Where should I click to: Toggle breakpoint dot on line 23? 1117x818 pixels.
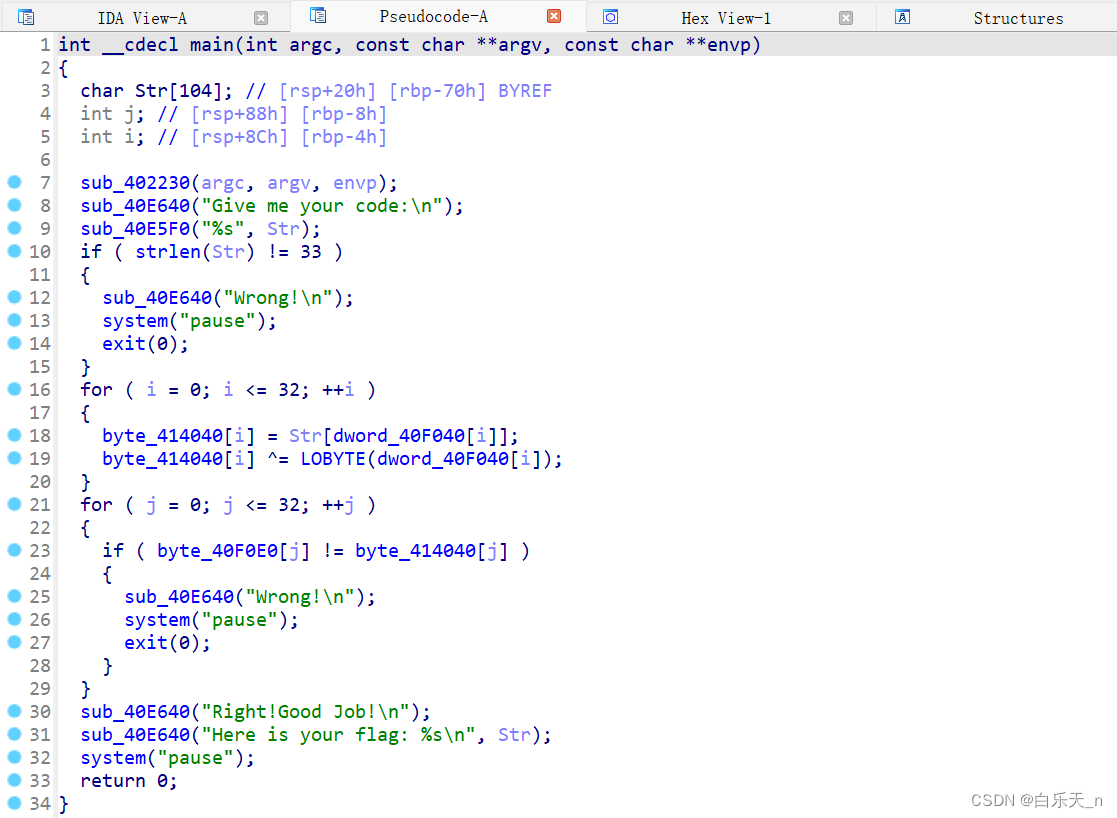pyautogui.click(x=14, y=550)
